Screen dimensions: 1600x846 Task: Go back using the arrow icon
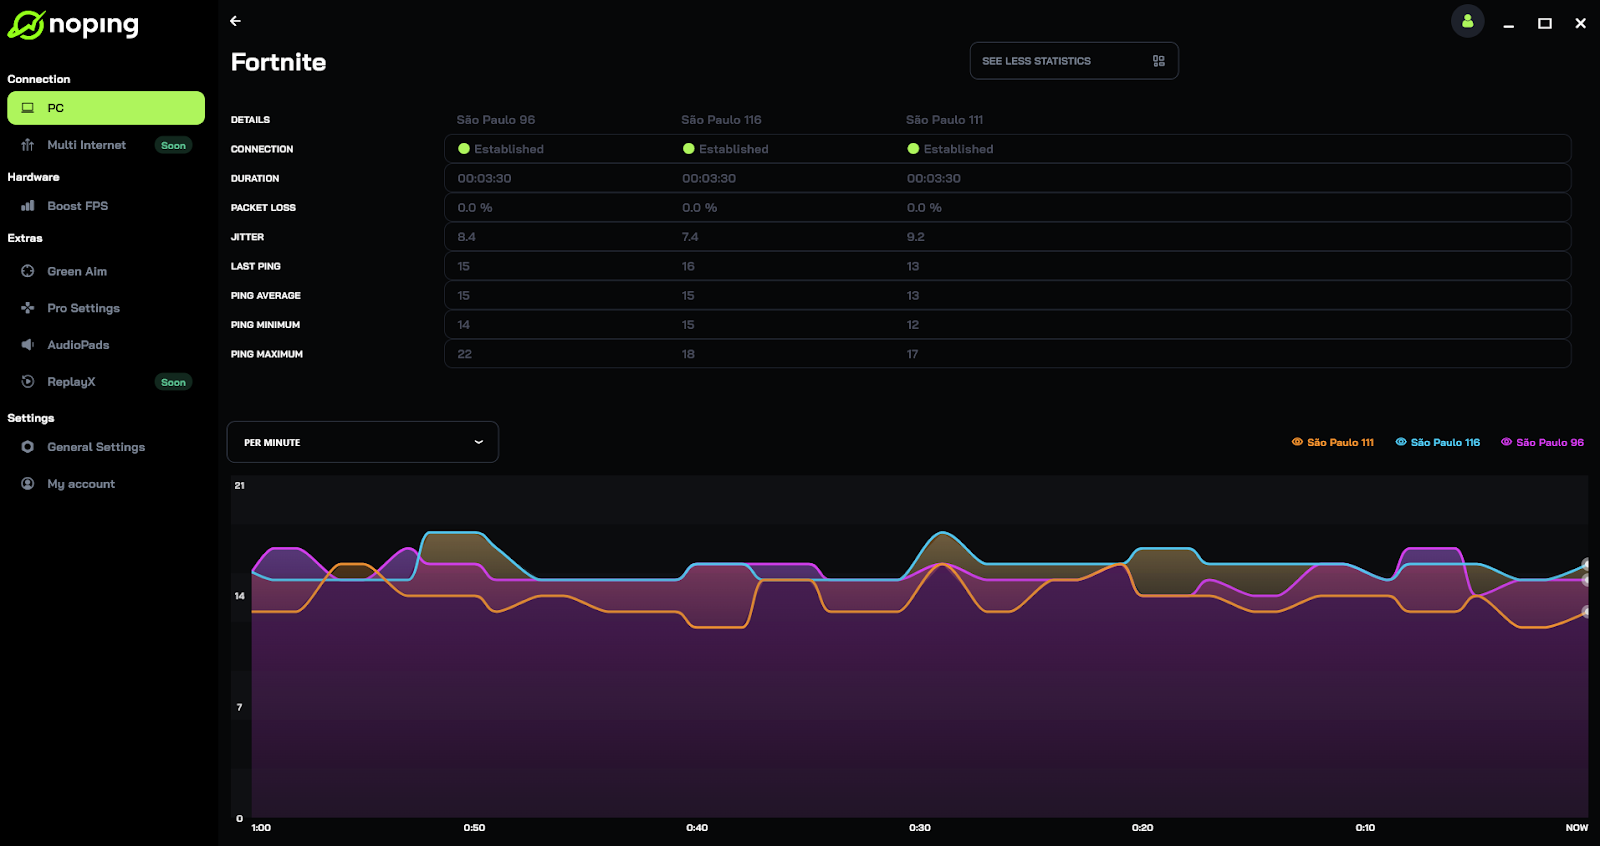(236, 21)
